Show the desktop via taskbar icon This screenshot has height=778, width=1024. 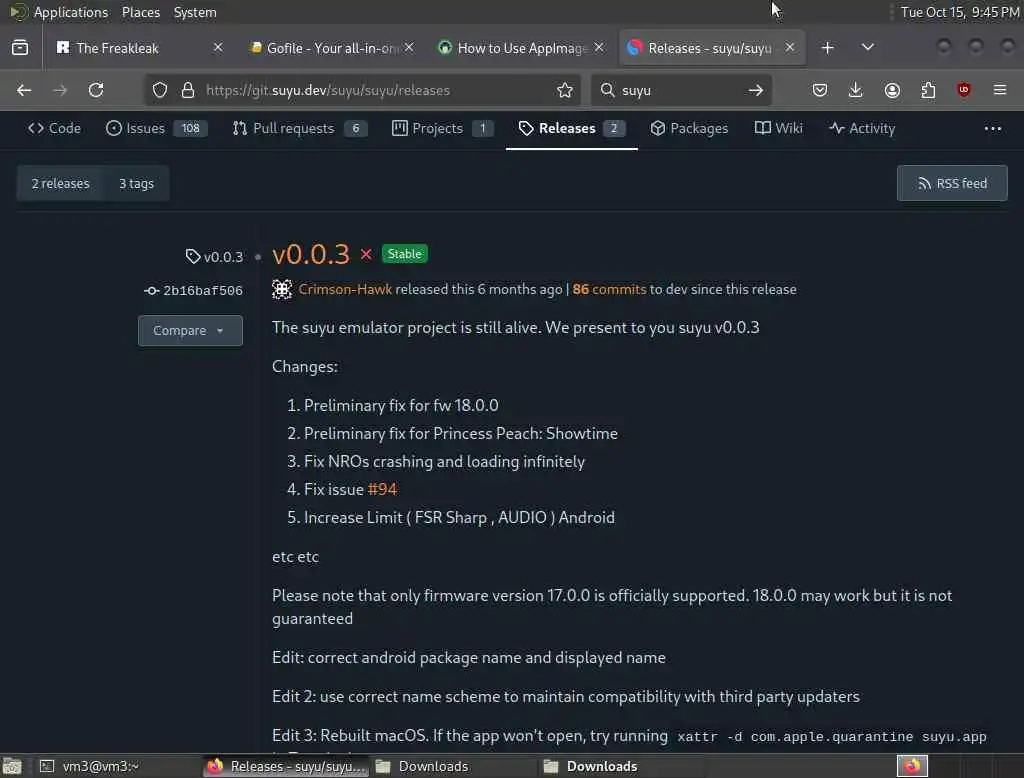click(x=12, y=766)
